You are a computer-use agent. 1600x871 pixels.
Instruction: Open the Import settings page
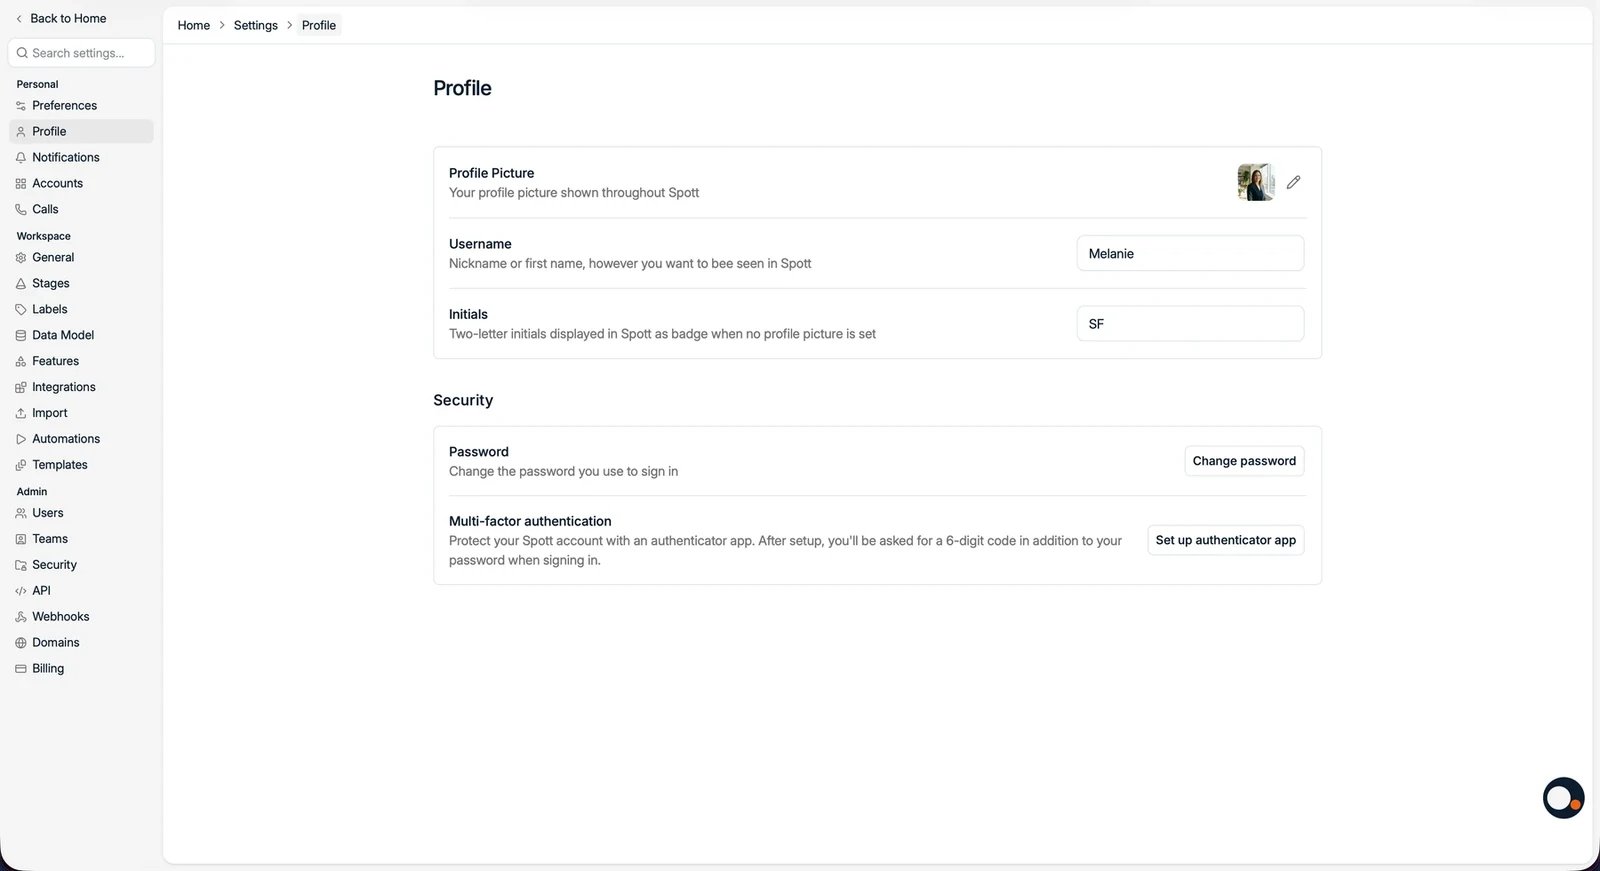(x=81, y=414)
